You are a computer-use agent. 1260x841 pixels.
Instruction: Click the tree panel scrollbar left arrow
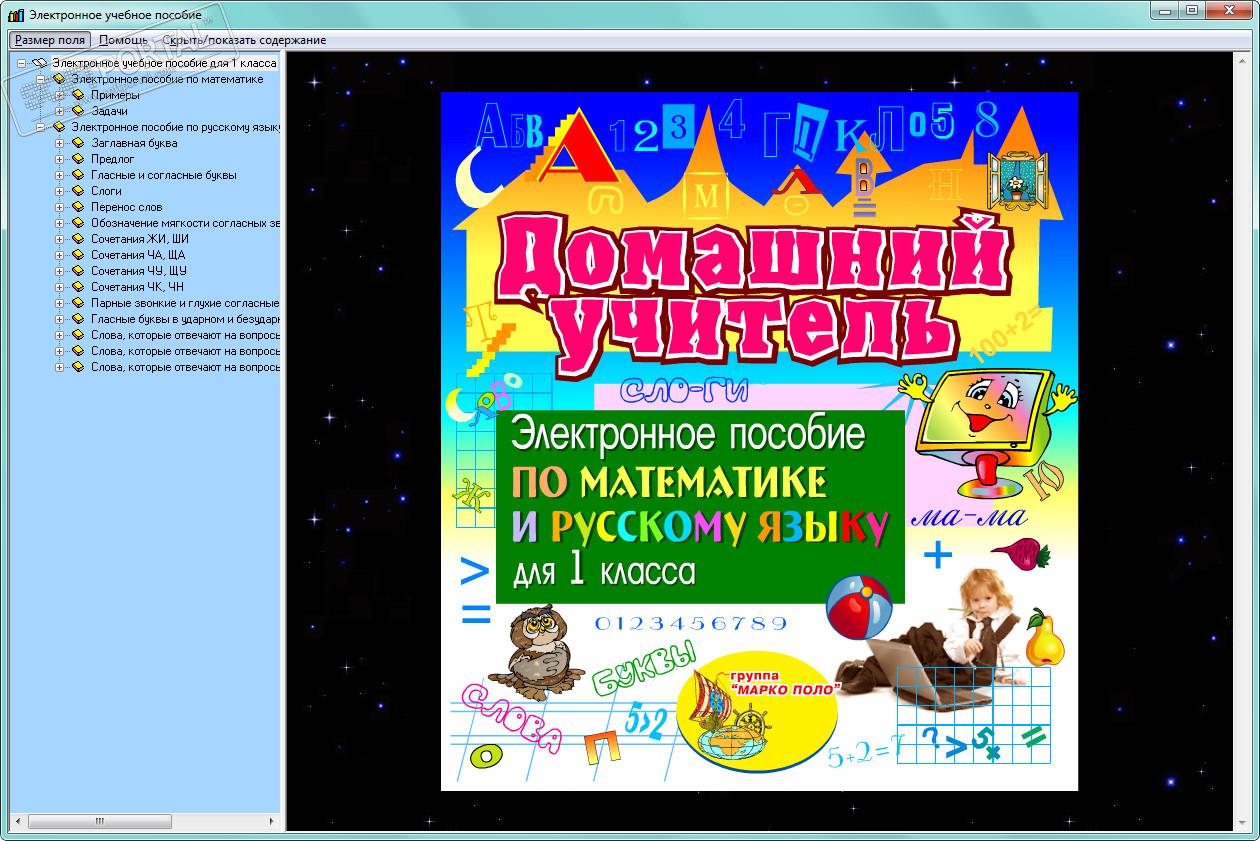(18, 822)
